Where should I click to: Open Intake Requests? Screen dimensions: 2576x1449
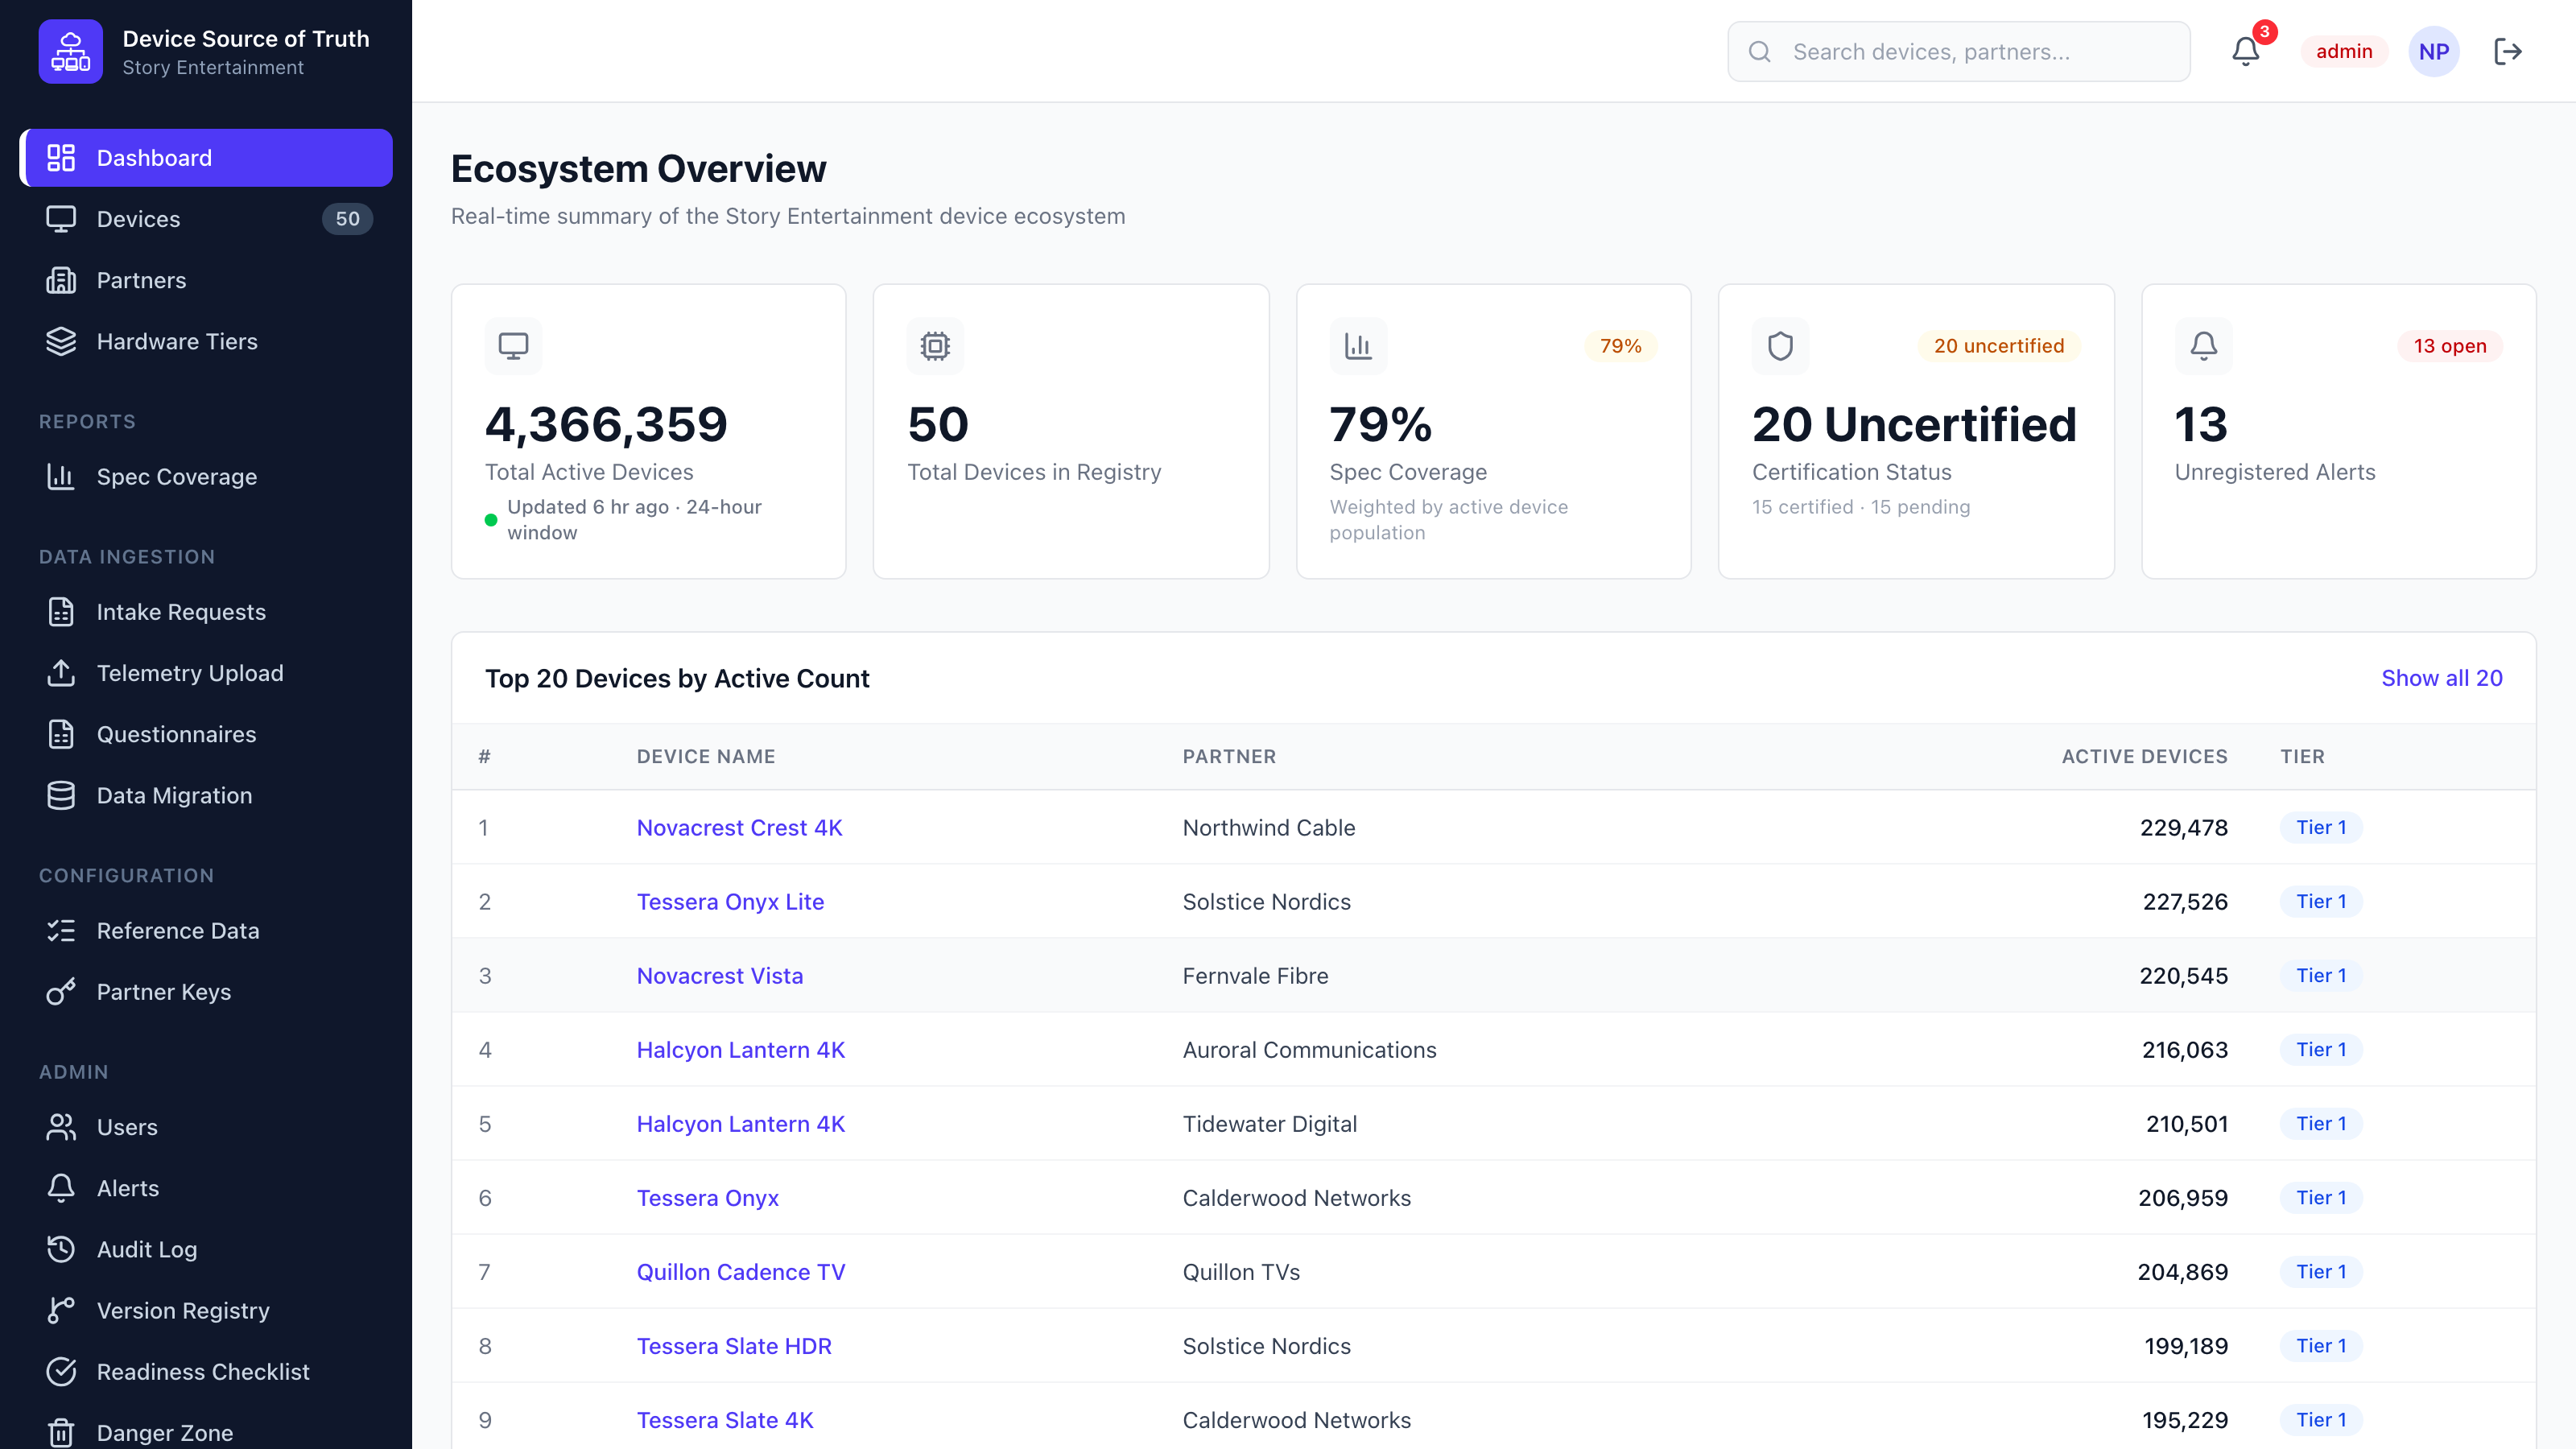click(x=206, y=612)
